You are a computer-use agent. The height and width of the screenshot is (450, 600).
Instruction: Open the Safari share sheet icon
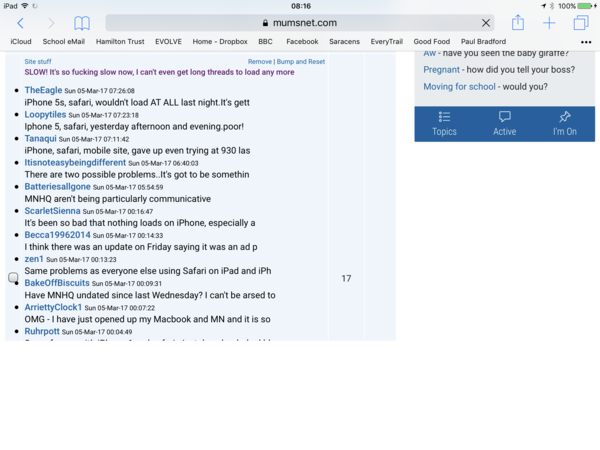click(x=518, y=23)
